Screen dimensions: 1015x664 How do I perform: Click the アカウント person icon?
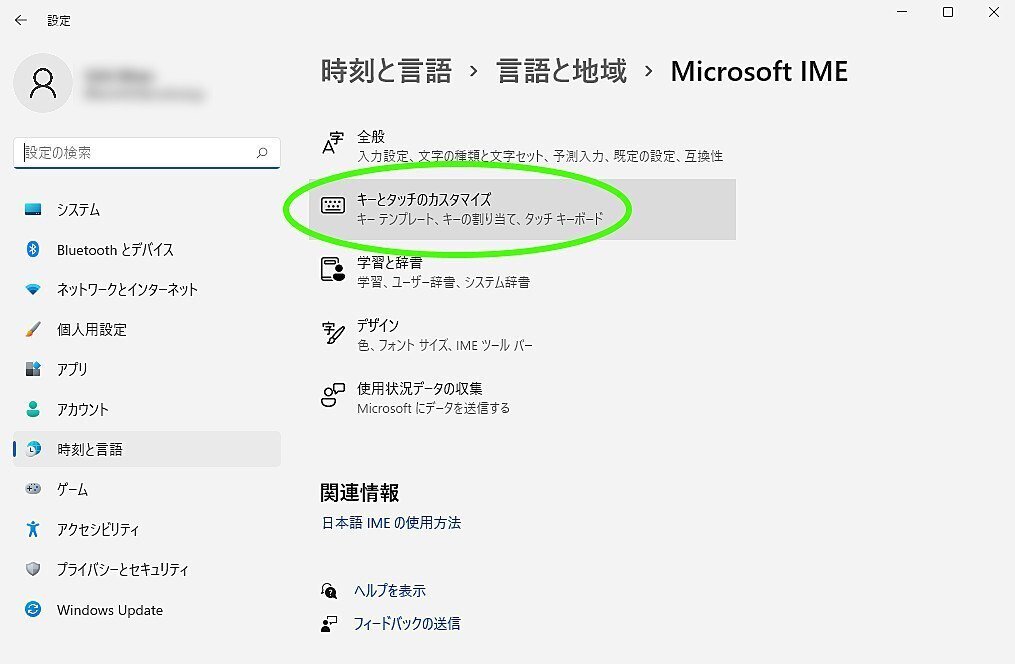(33, 409)
